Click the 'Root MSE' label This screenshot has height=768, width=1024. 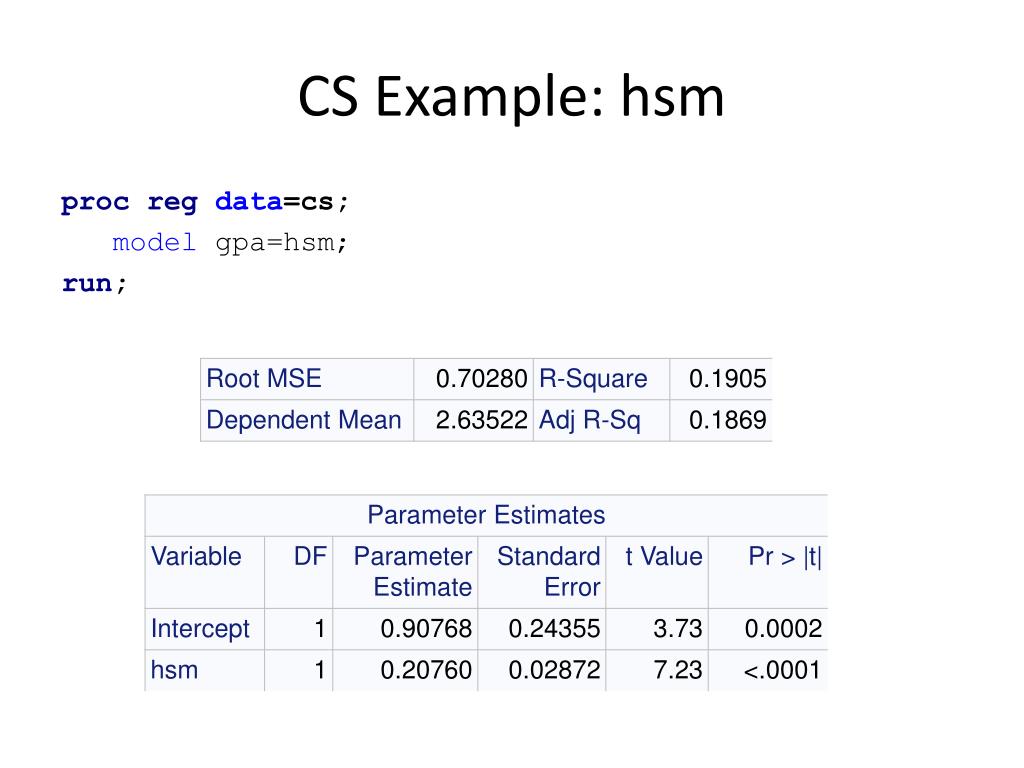(264, 378)
